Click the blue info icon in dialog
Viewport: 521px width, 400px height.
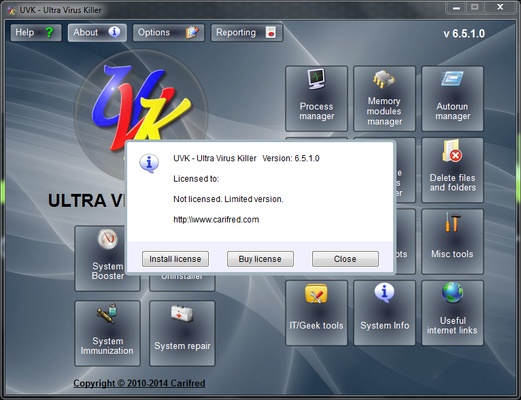pyautogui.click(x=149, y=163)
